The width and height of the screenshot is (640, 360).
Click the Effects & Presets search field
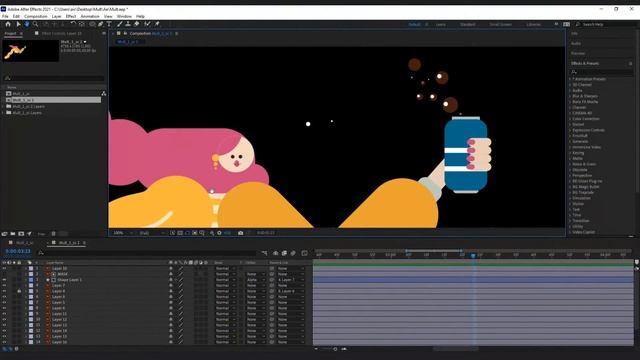coord(602,72)
